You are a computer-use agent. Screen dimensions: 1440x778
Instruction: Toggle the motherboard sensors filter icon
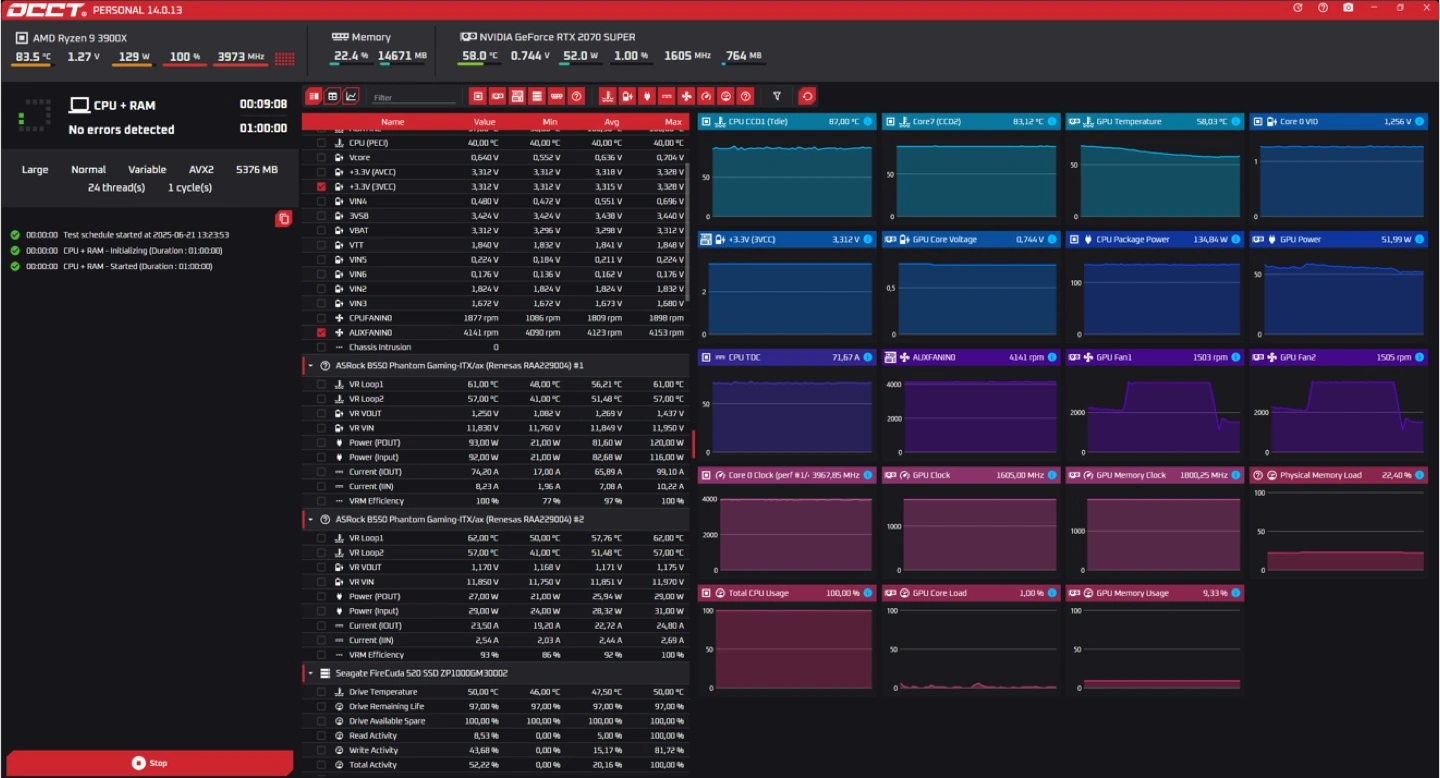[517, 96]
